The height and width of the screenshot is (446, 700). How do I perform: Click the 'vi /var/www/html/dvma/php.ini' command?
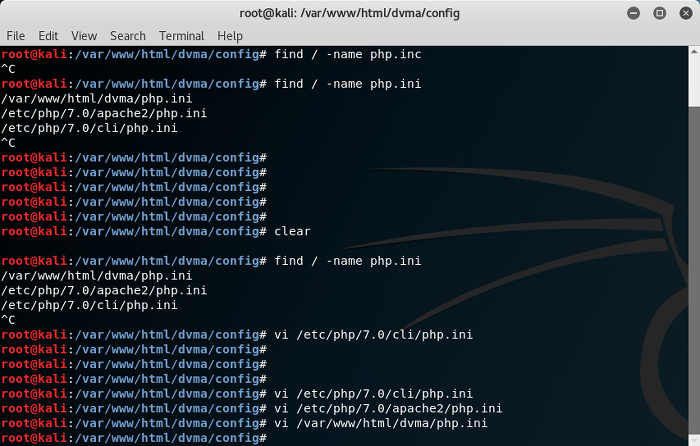point(381,423)
